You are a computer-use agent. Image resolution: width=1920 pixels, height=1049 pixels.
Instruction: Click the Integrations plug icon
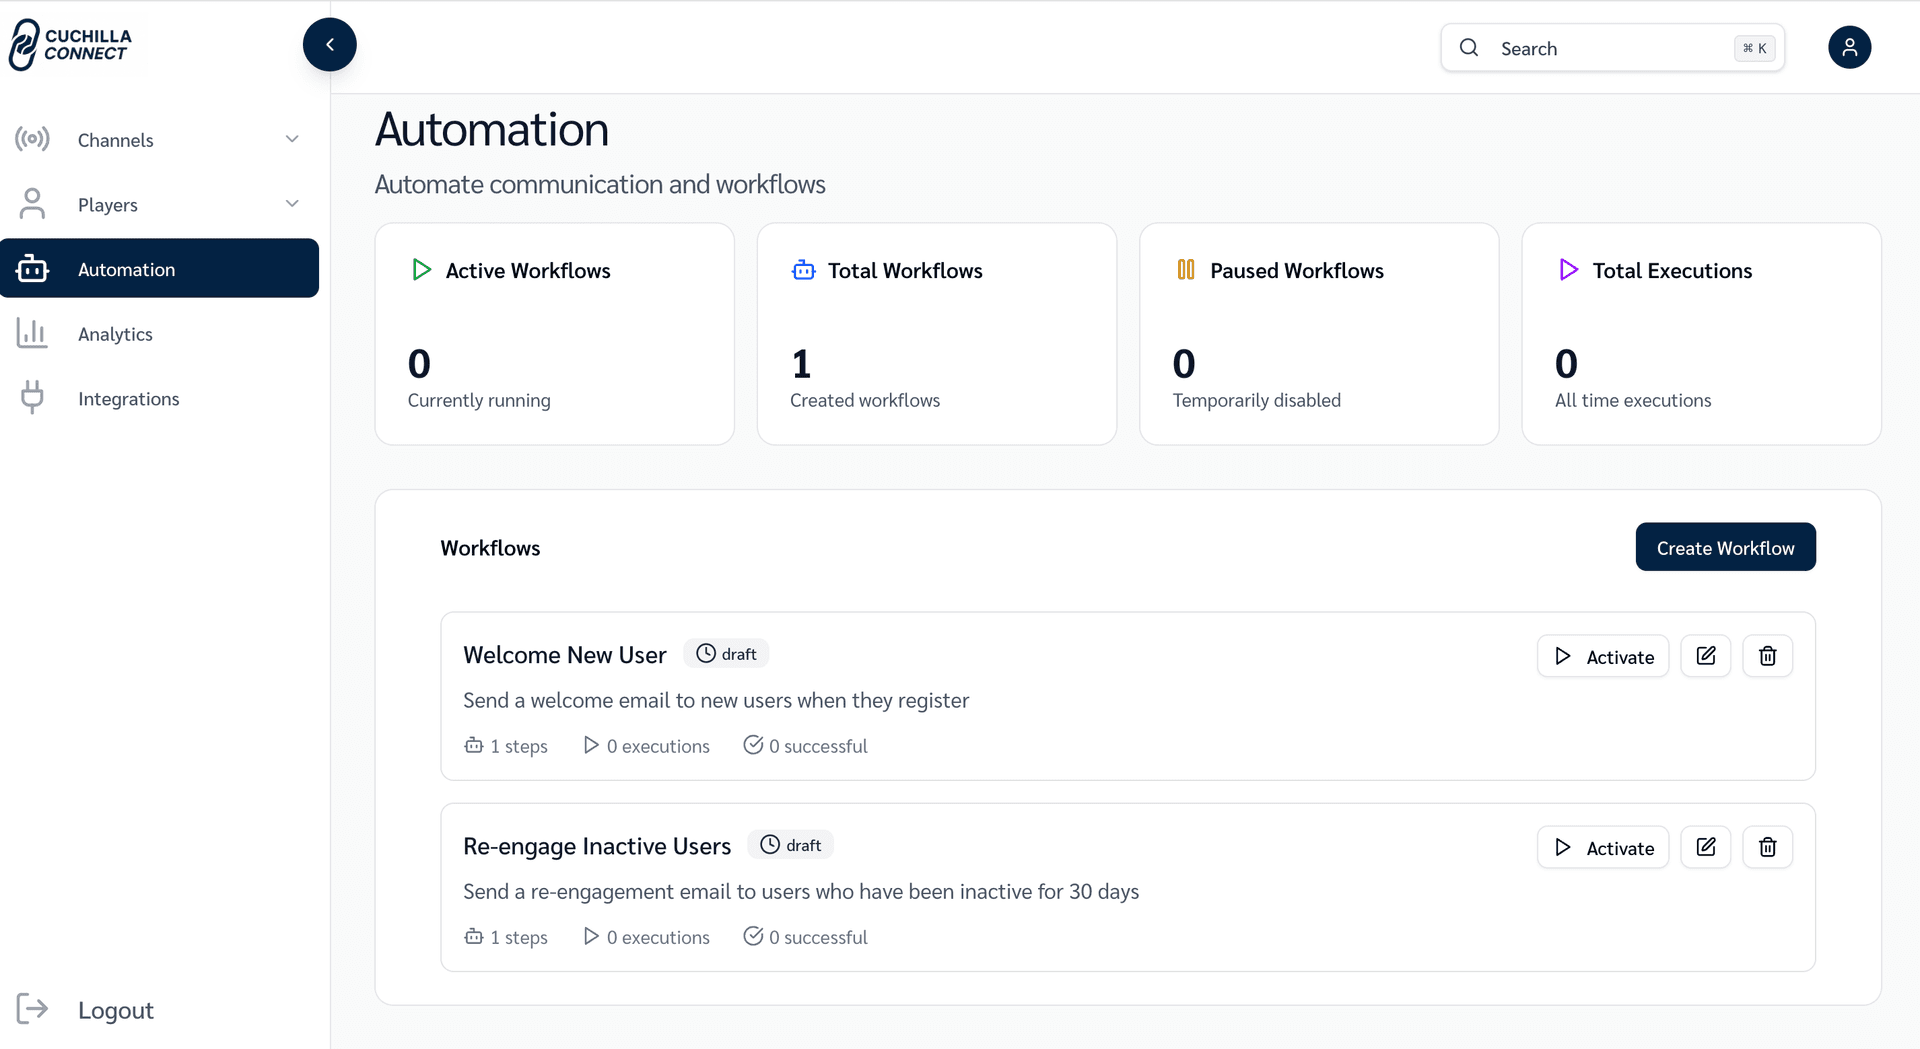[33, 397]
